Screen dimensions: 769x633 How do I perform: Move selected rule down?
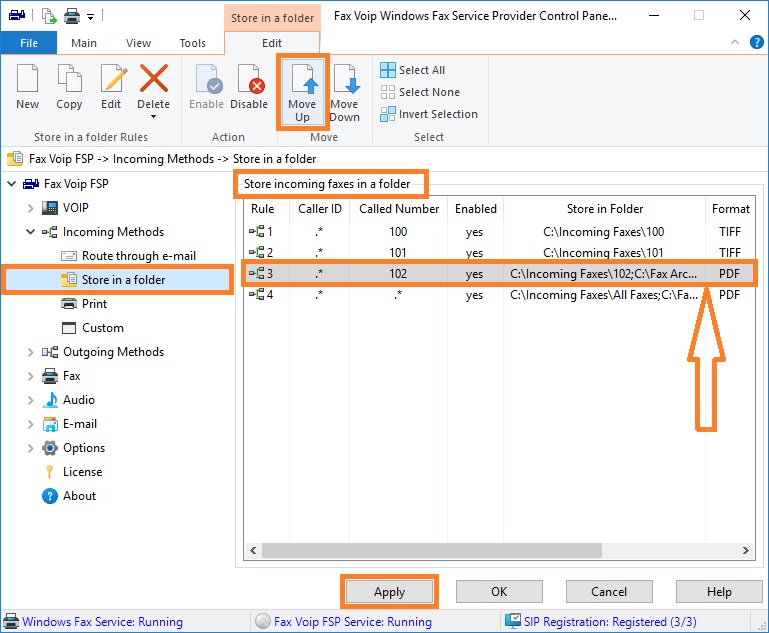tap(345, 92)
